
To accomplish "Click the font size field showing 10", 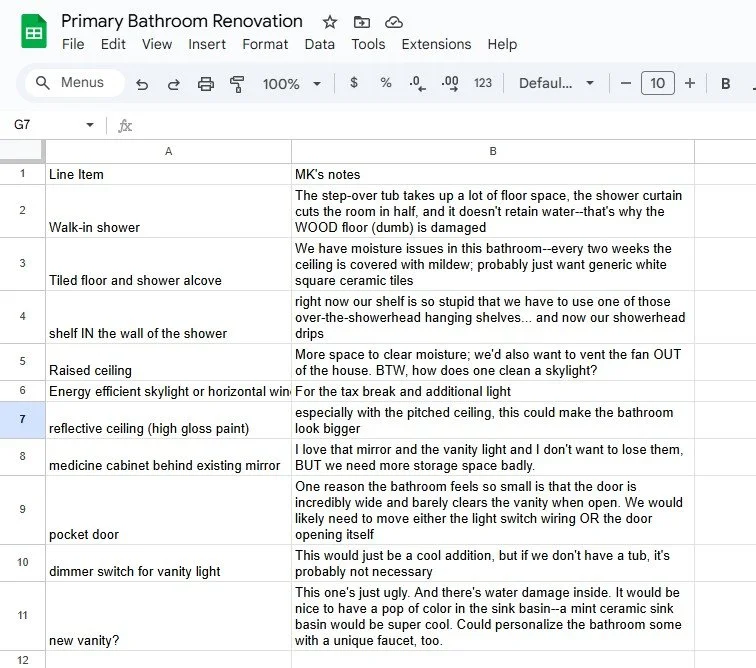I will 658,83.
